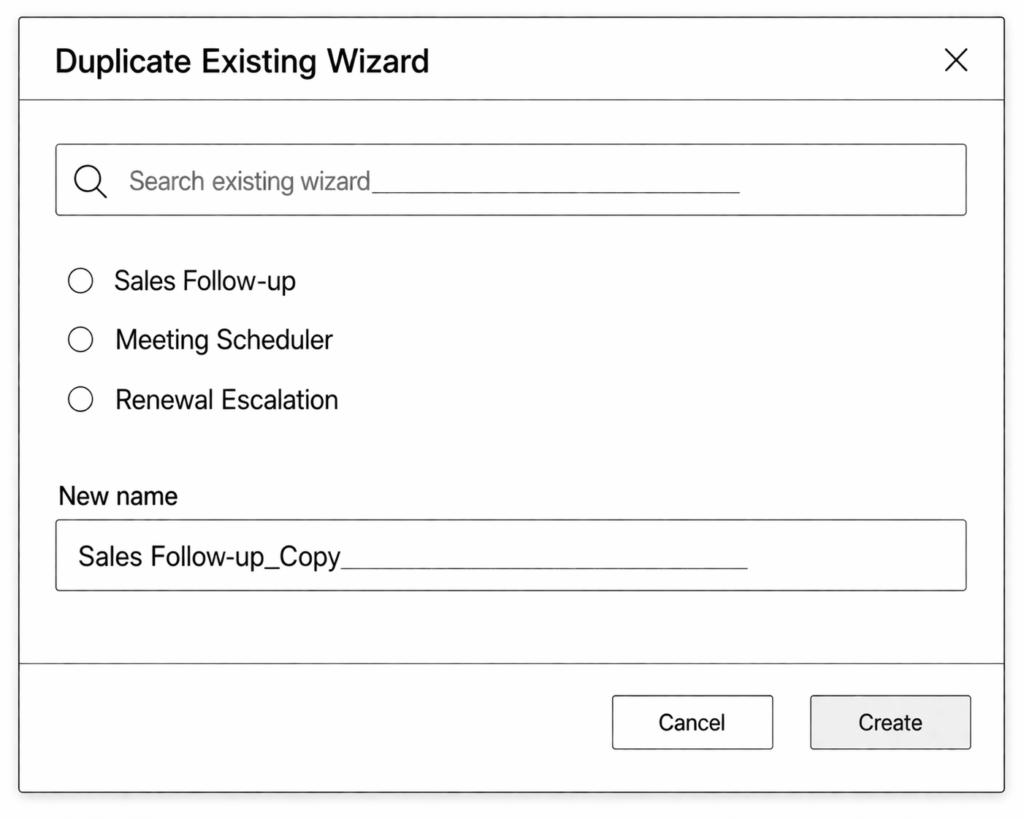Click the New name field label

click(x=118, y=496)
